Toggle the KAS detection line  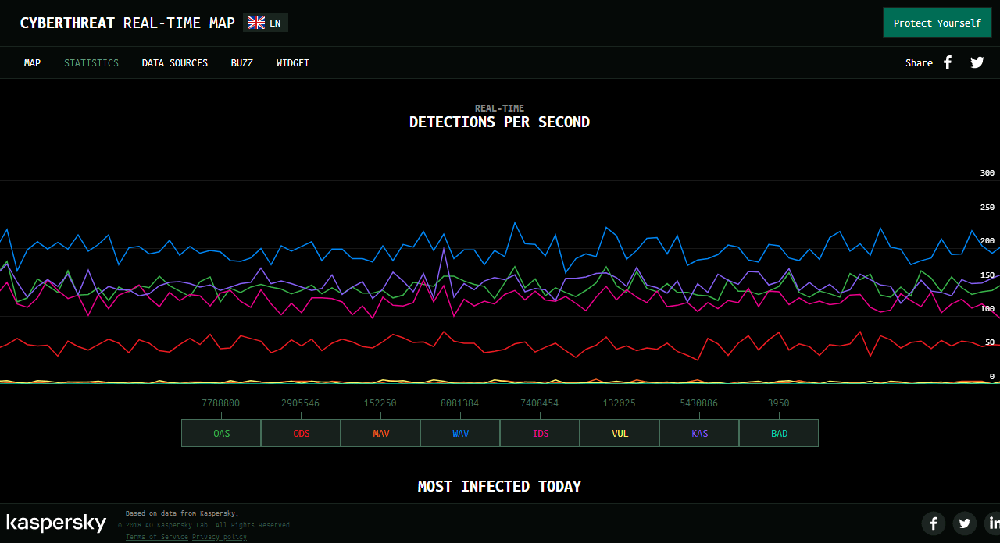(699, 433)
